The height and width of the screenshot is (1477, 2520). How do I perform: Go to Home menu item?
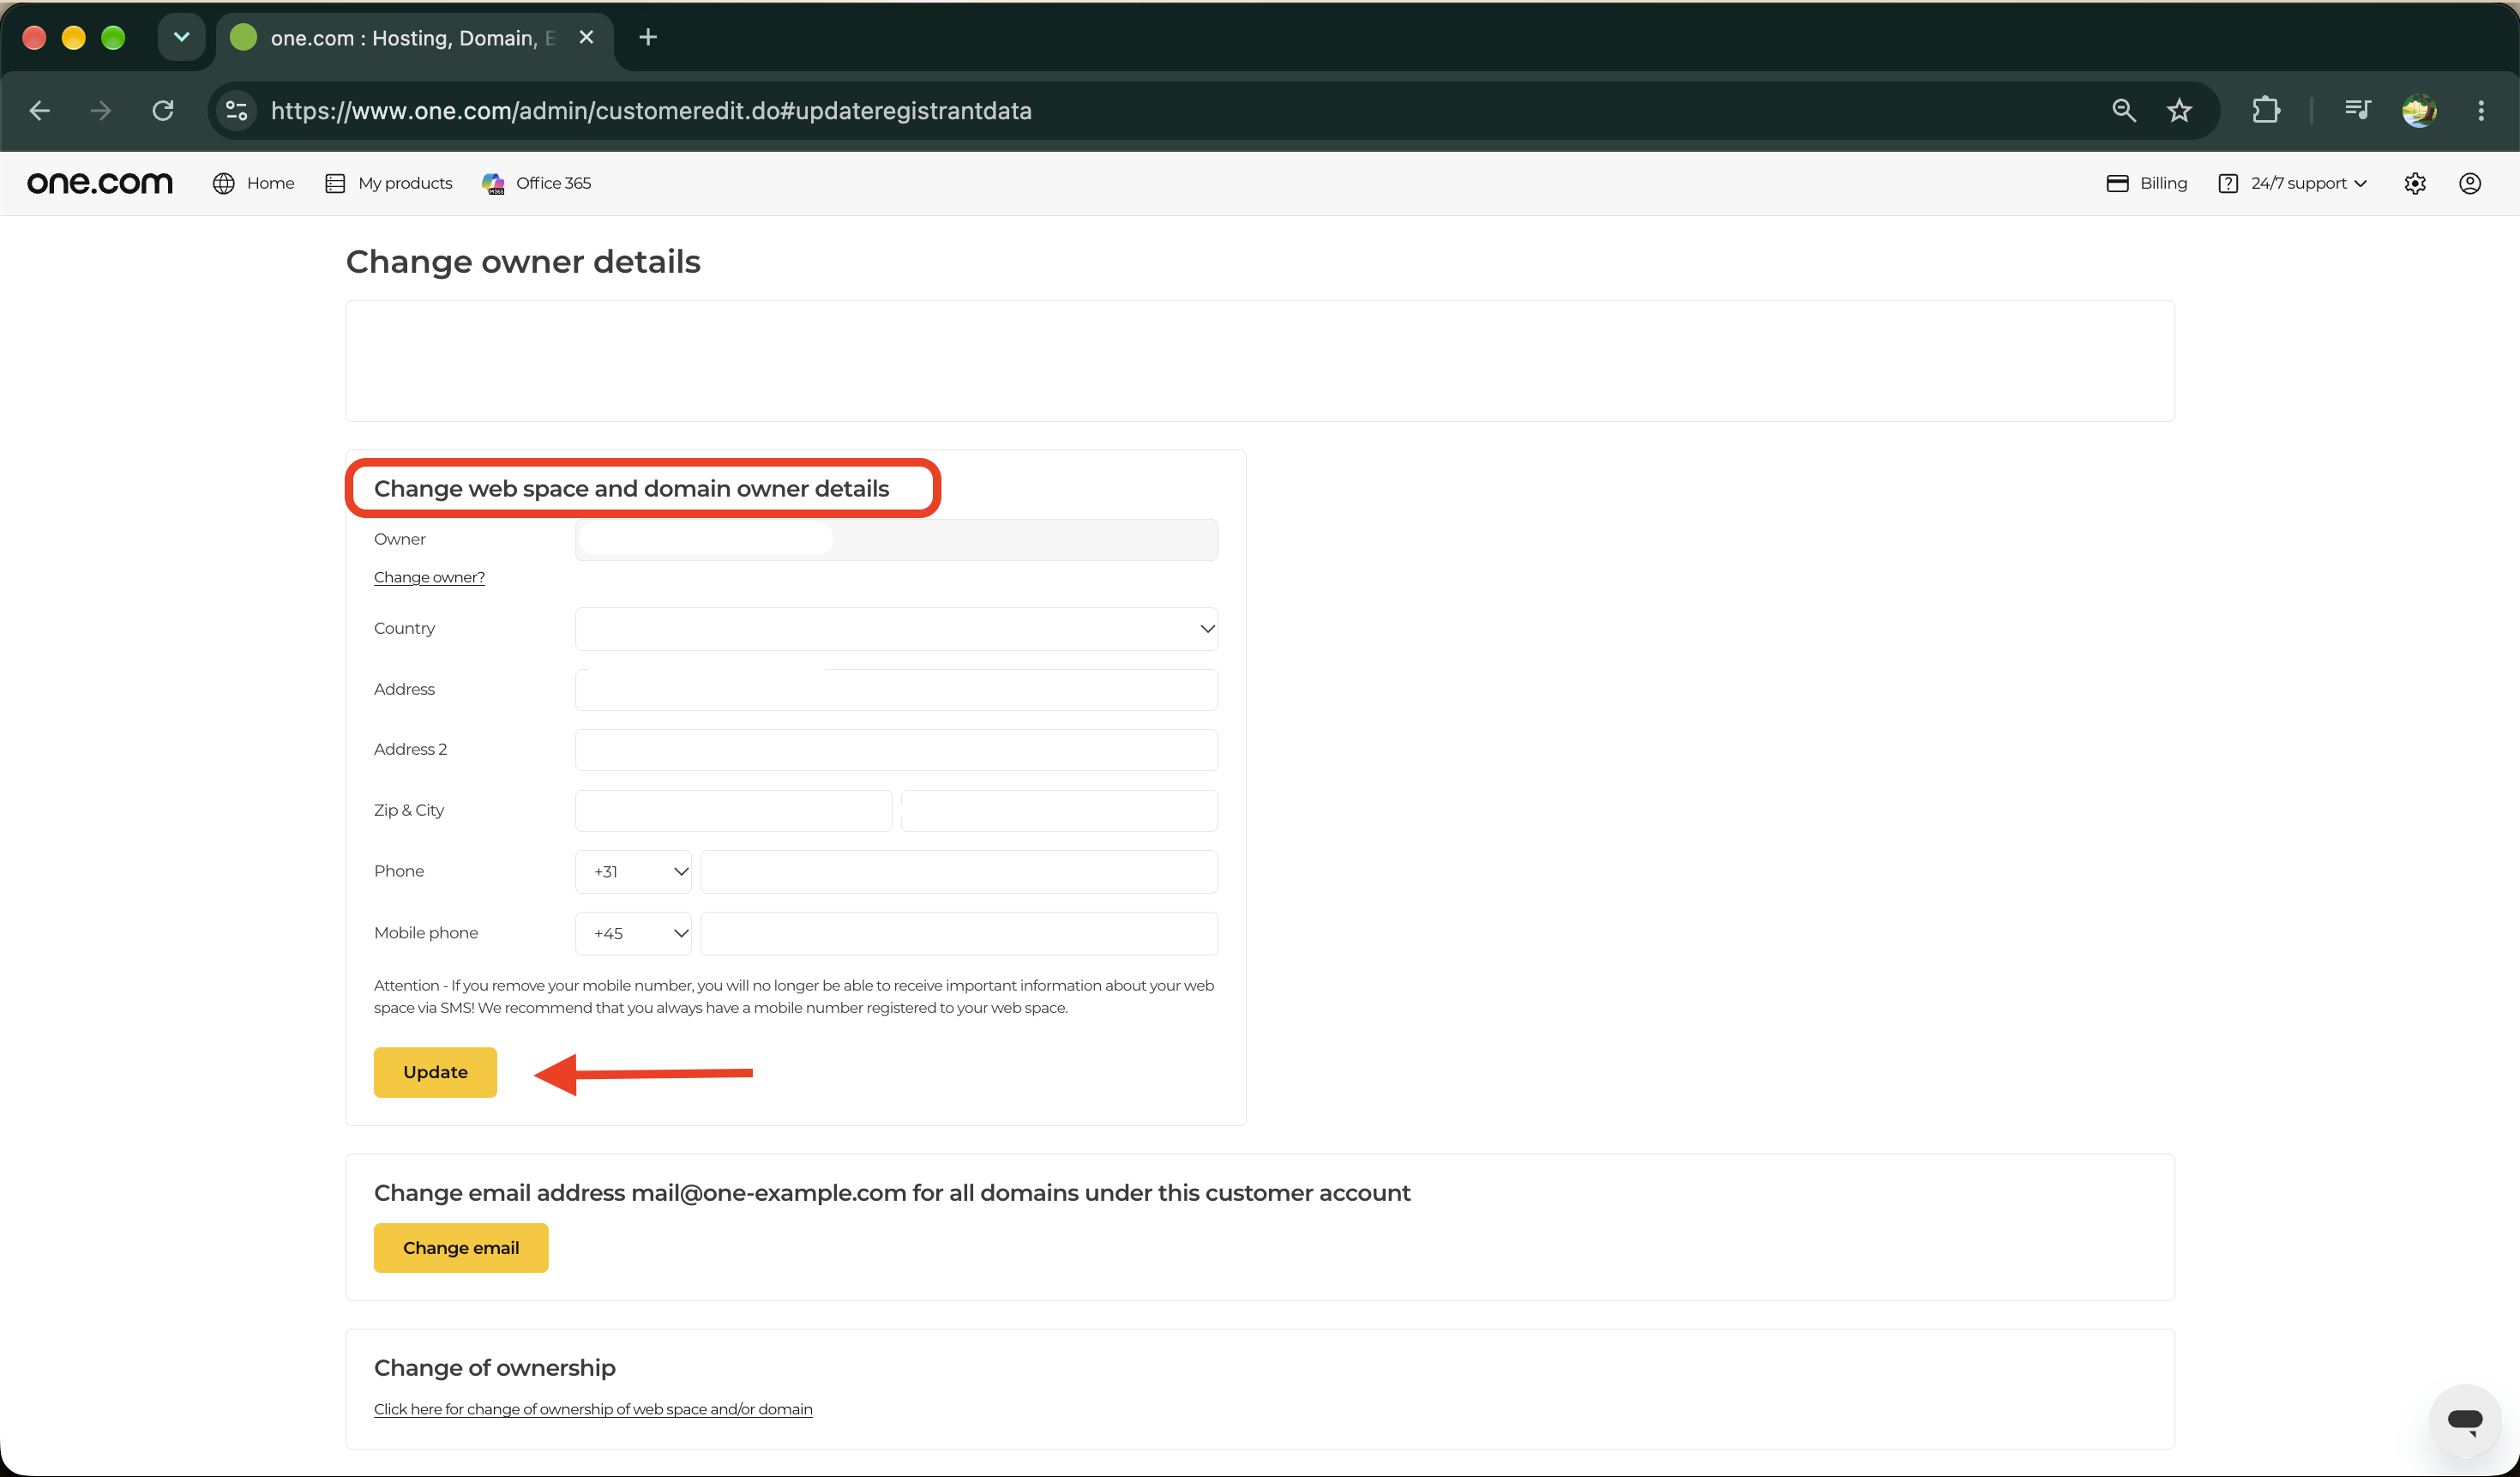pos(270,183)
